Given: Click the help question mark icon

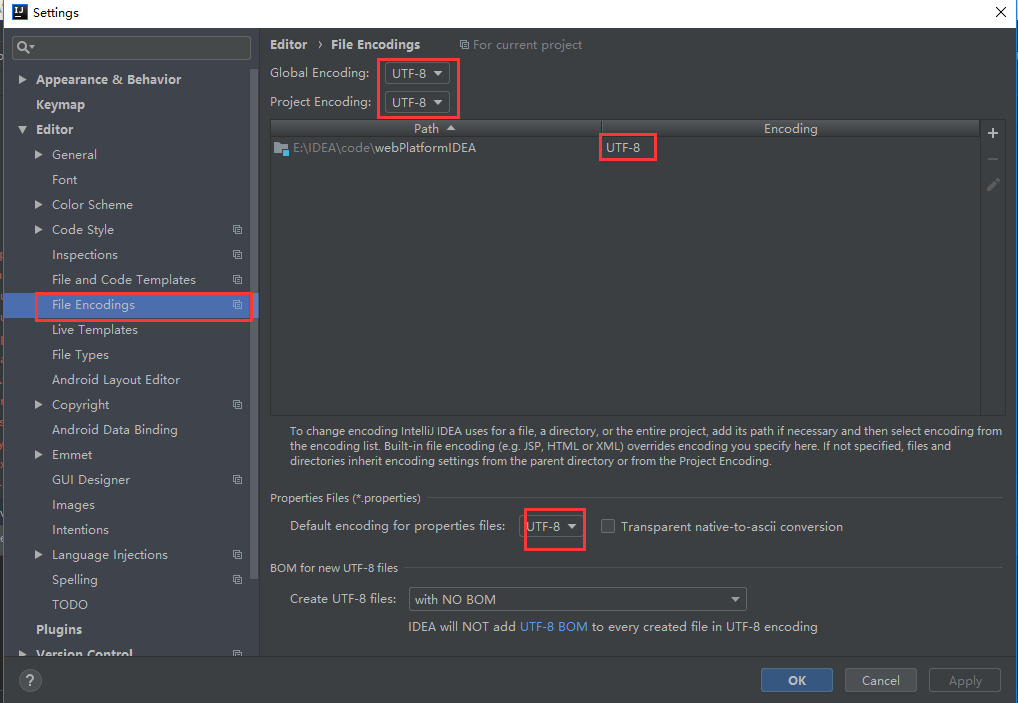Looking at the screenshot, I should (30, 680).
